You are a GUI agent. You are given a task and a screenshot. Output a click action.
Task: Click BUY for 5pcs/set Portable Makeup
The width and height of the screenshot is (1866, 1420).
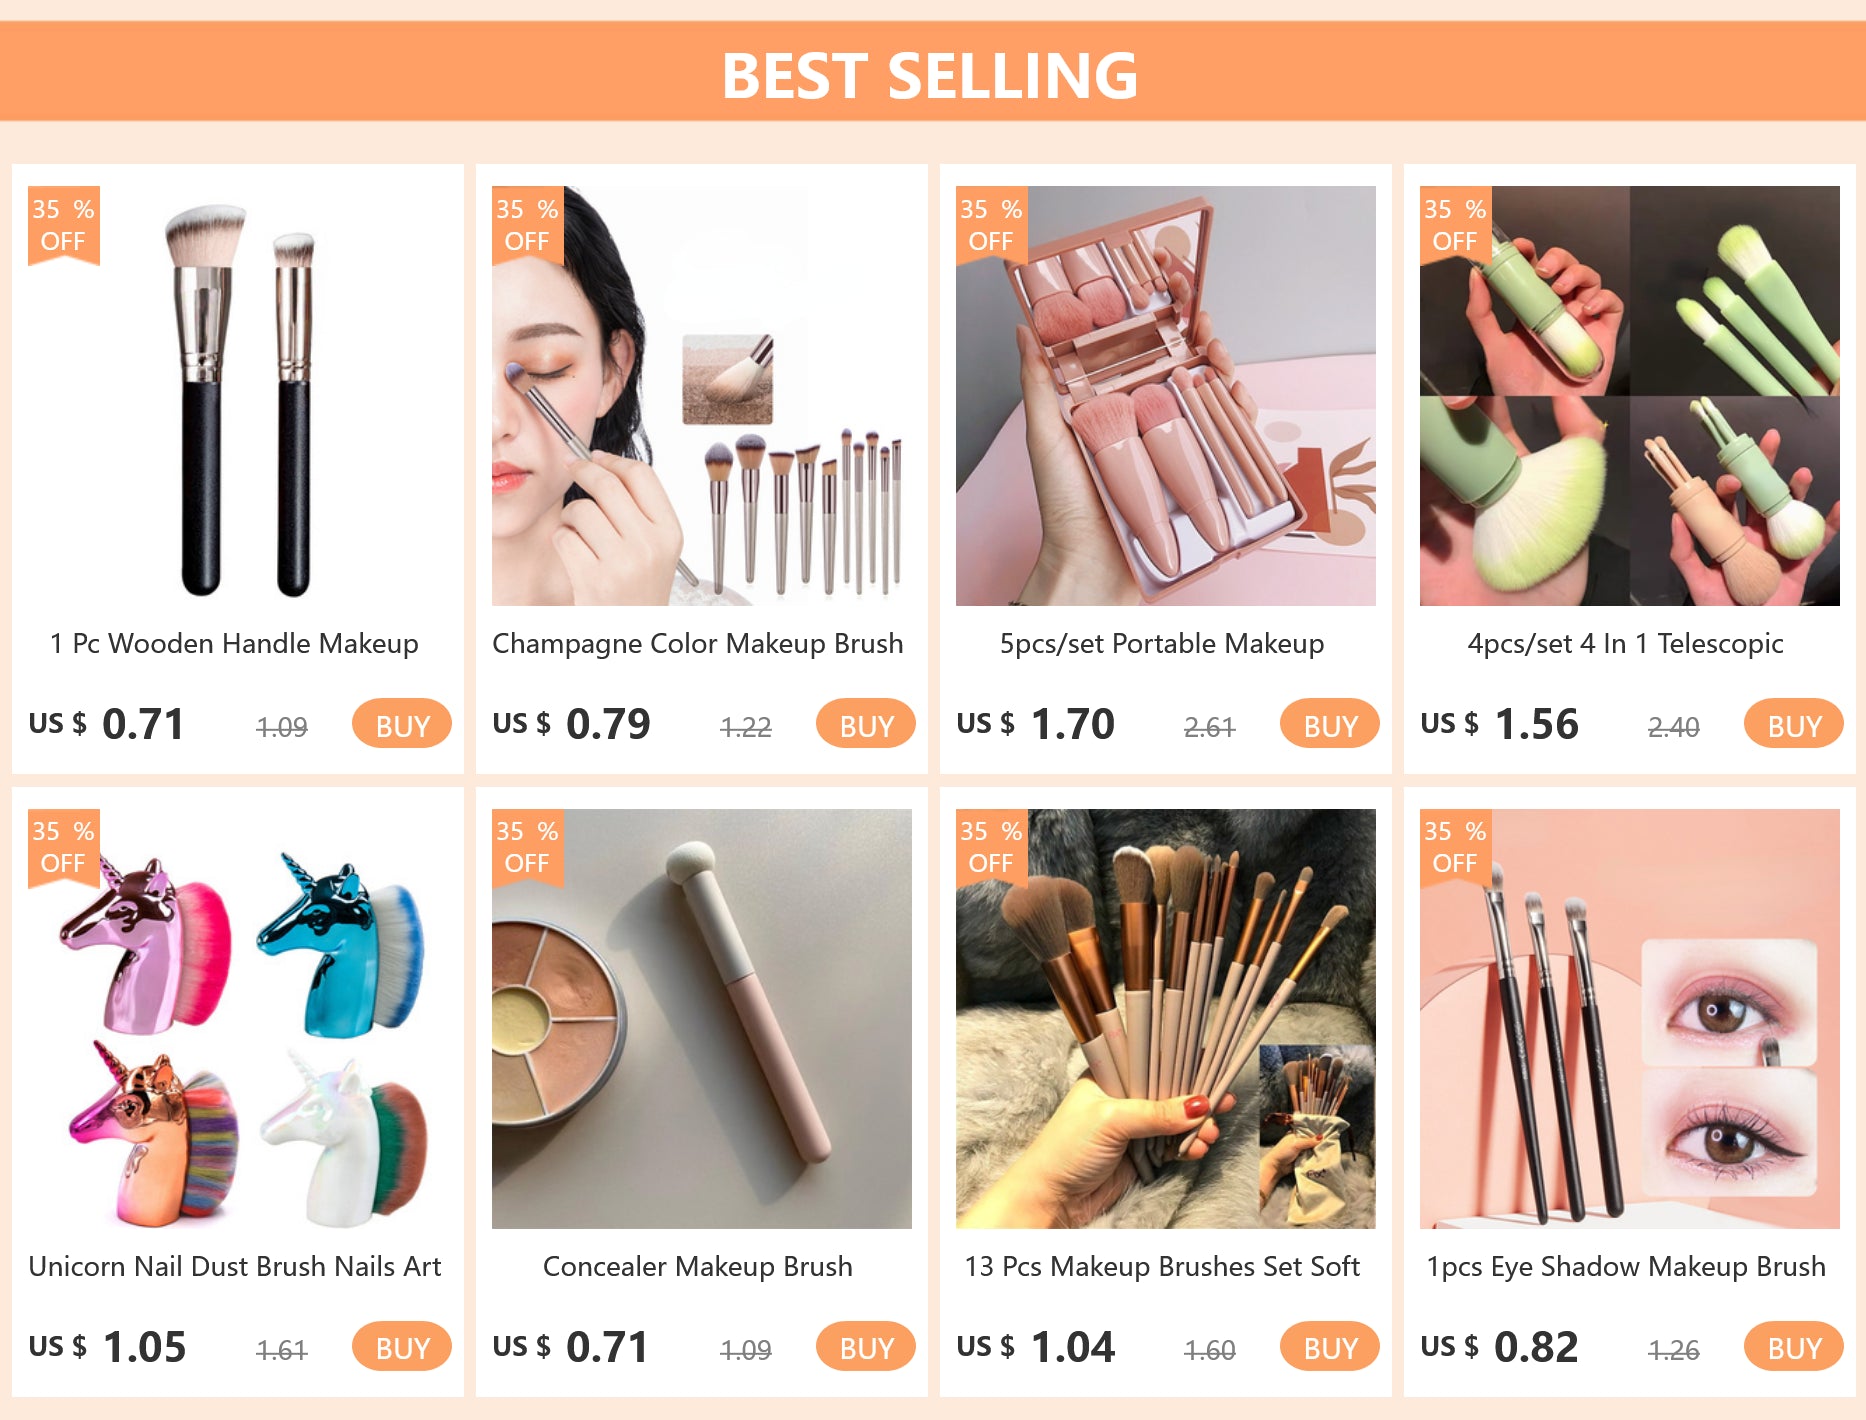pos(1330,724)
